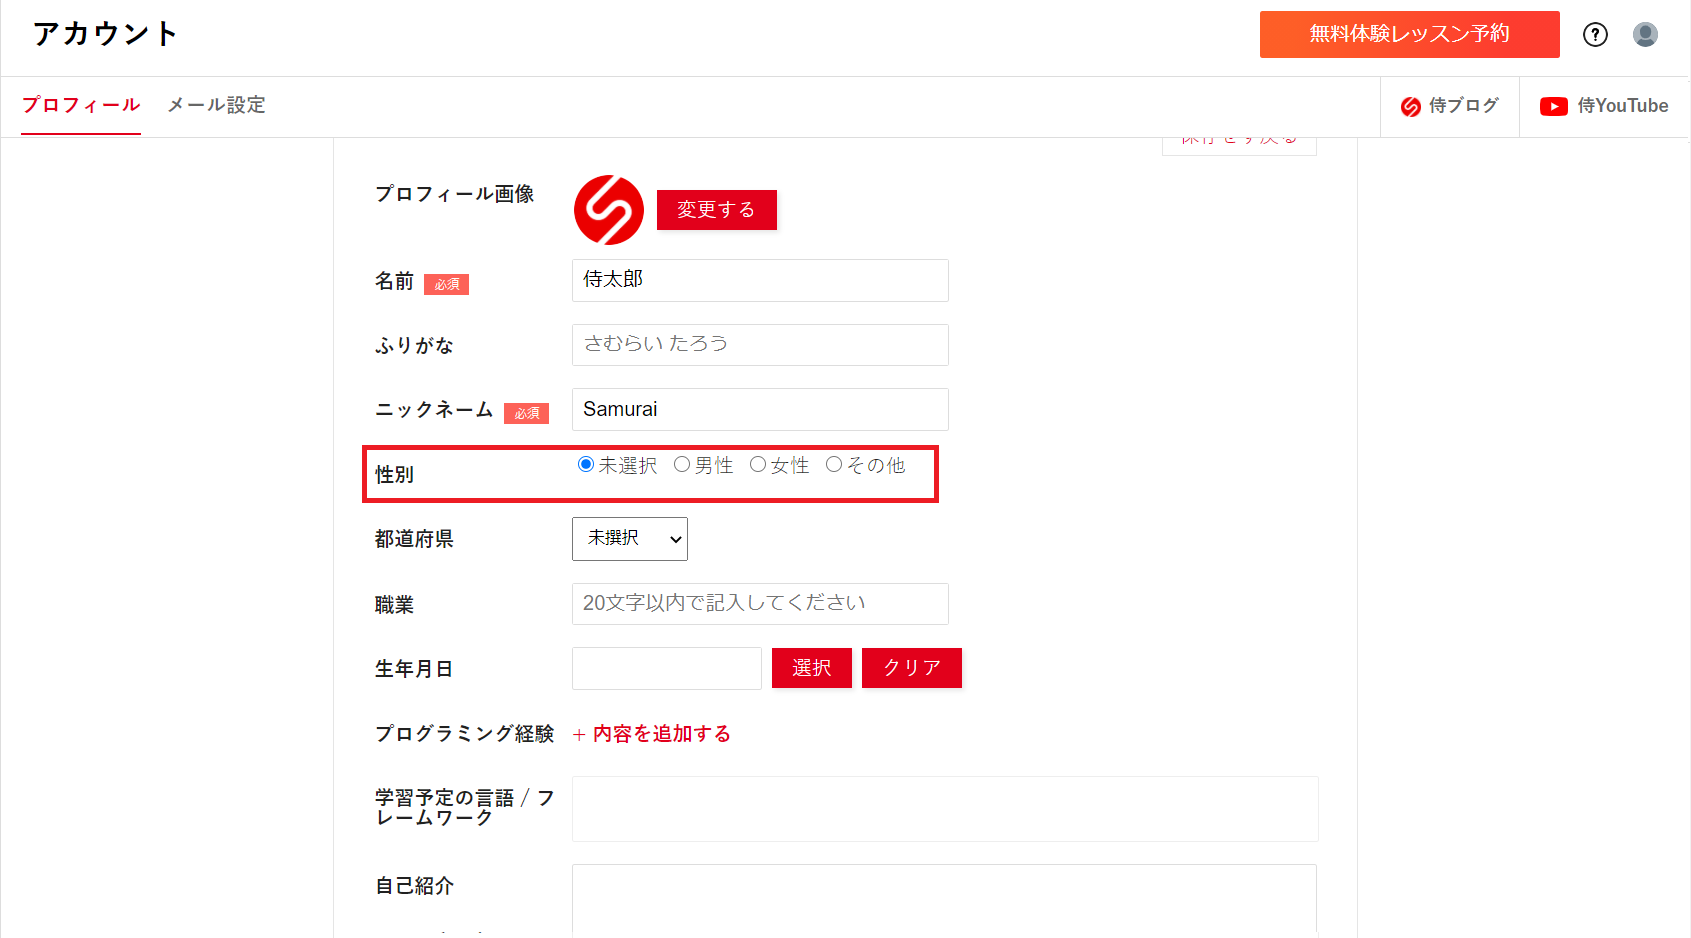Click the 選択 date button
Screen dimensions: 1691x938
(x=811, y=668)
